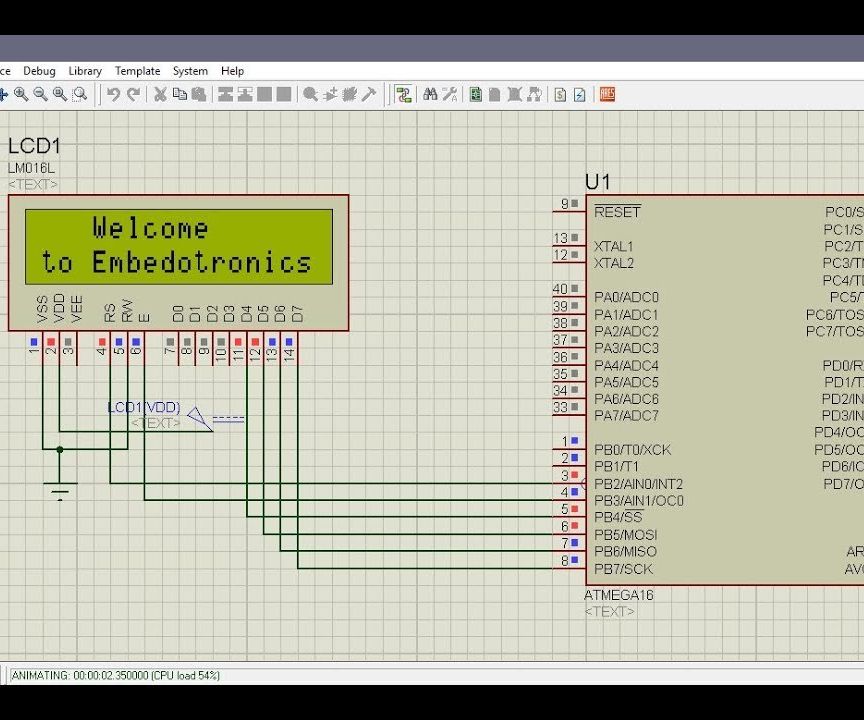Run the Electrical Rule Check icon

point(578,93)
